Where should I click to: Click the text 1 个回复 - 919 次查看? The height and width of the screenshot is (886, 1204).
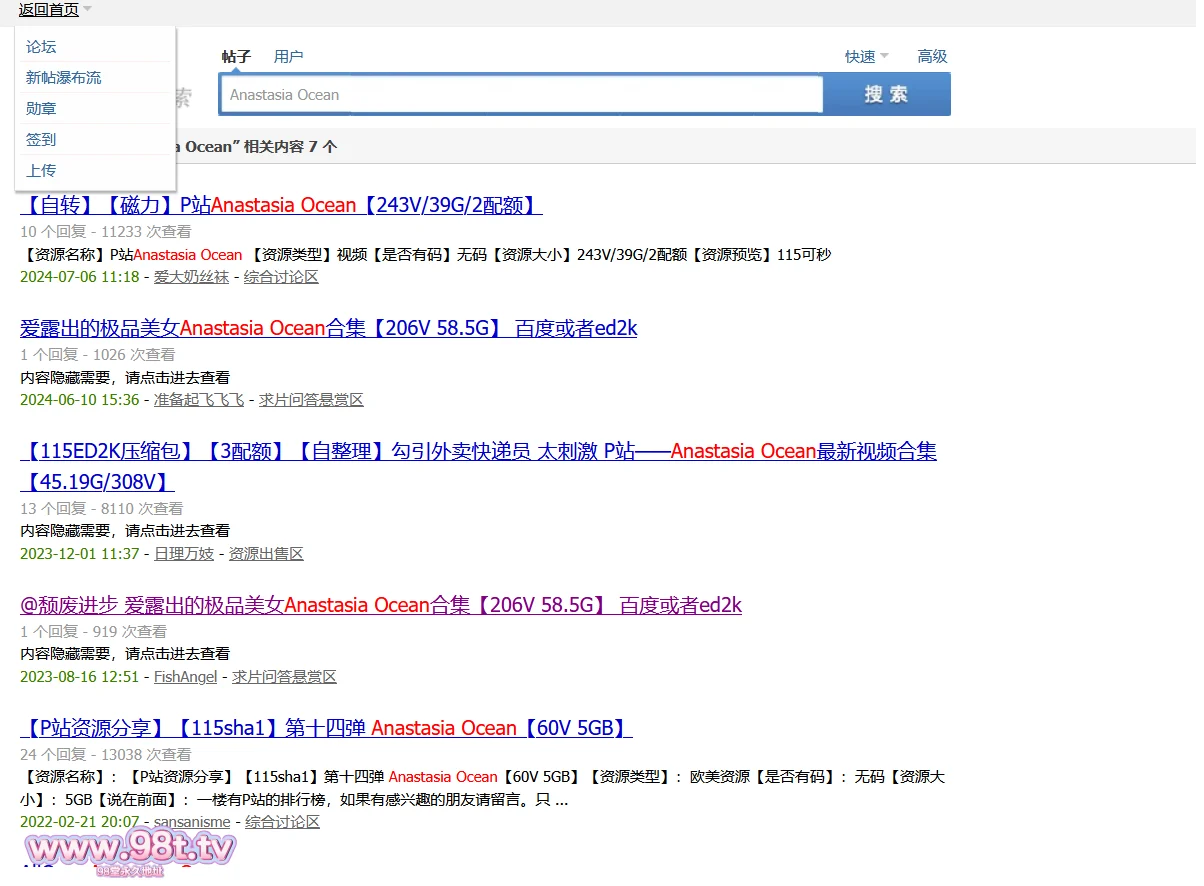pos(93,632)
